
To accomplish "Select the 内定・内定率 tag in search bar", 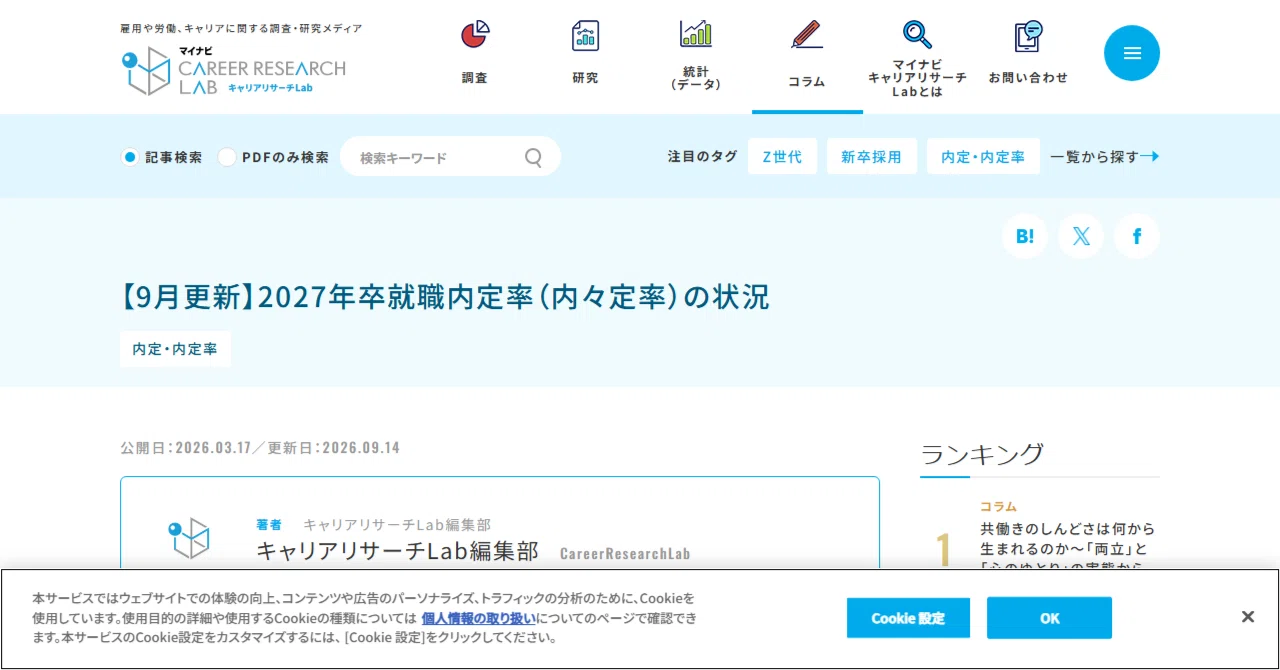I will click(983, 157).
